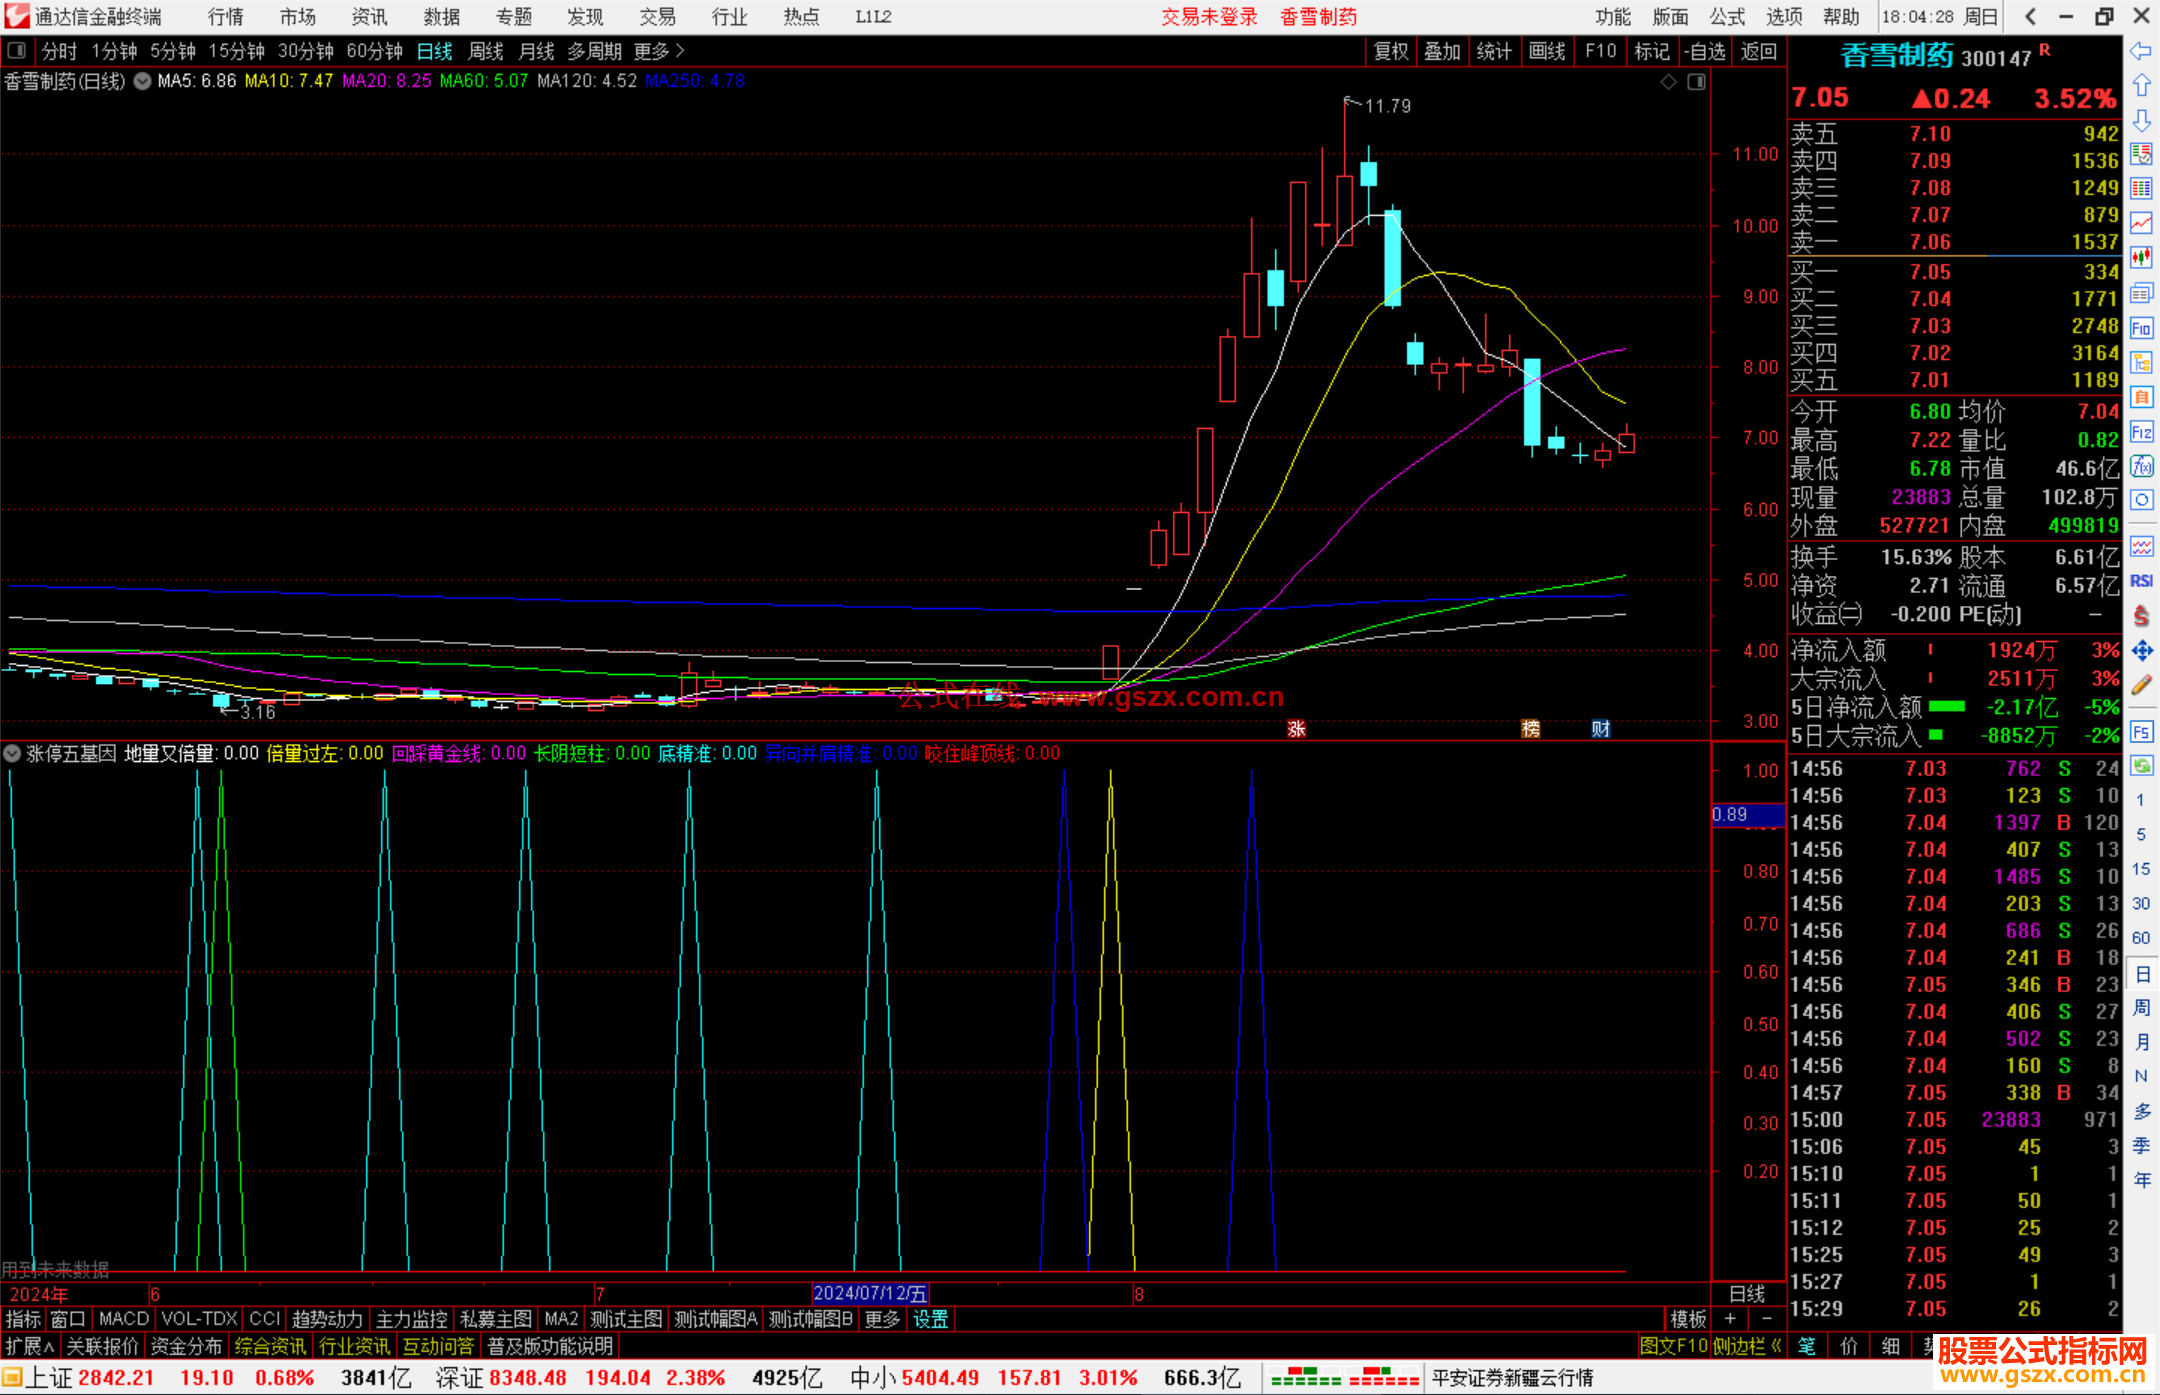This screenshot has height=1395, width=2160.
Task: Click the F12 sidebar icon
Action: click(2141, 432)
